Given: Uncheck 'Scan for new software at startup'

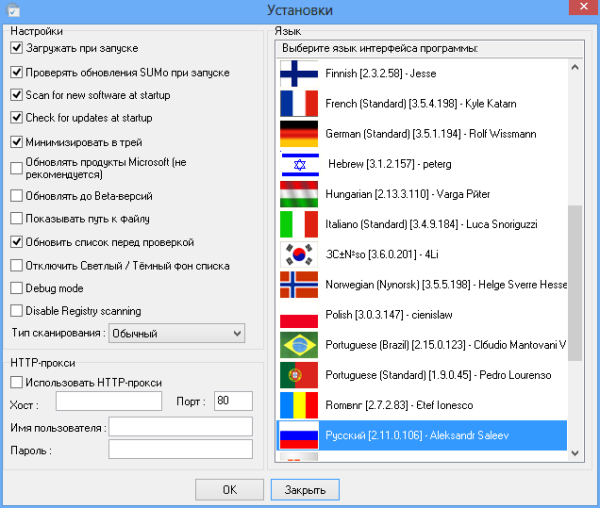Looking at the screenshot, I should click(x=16, y=94).
